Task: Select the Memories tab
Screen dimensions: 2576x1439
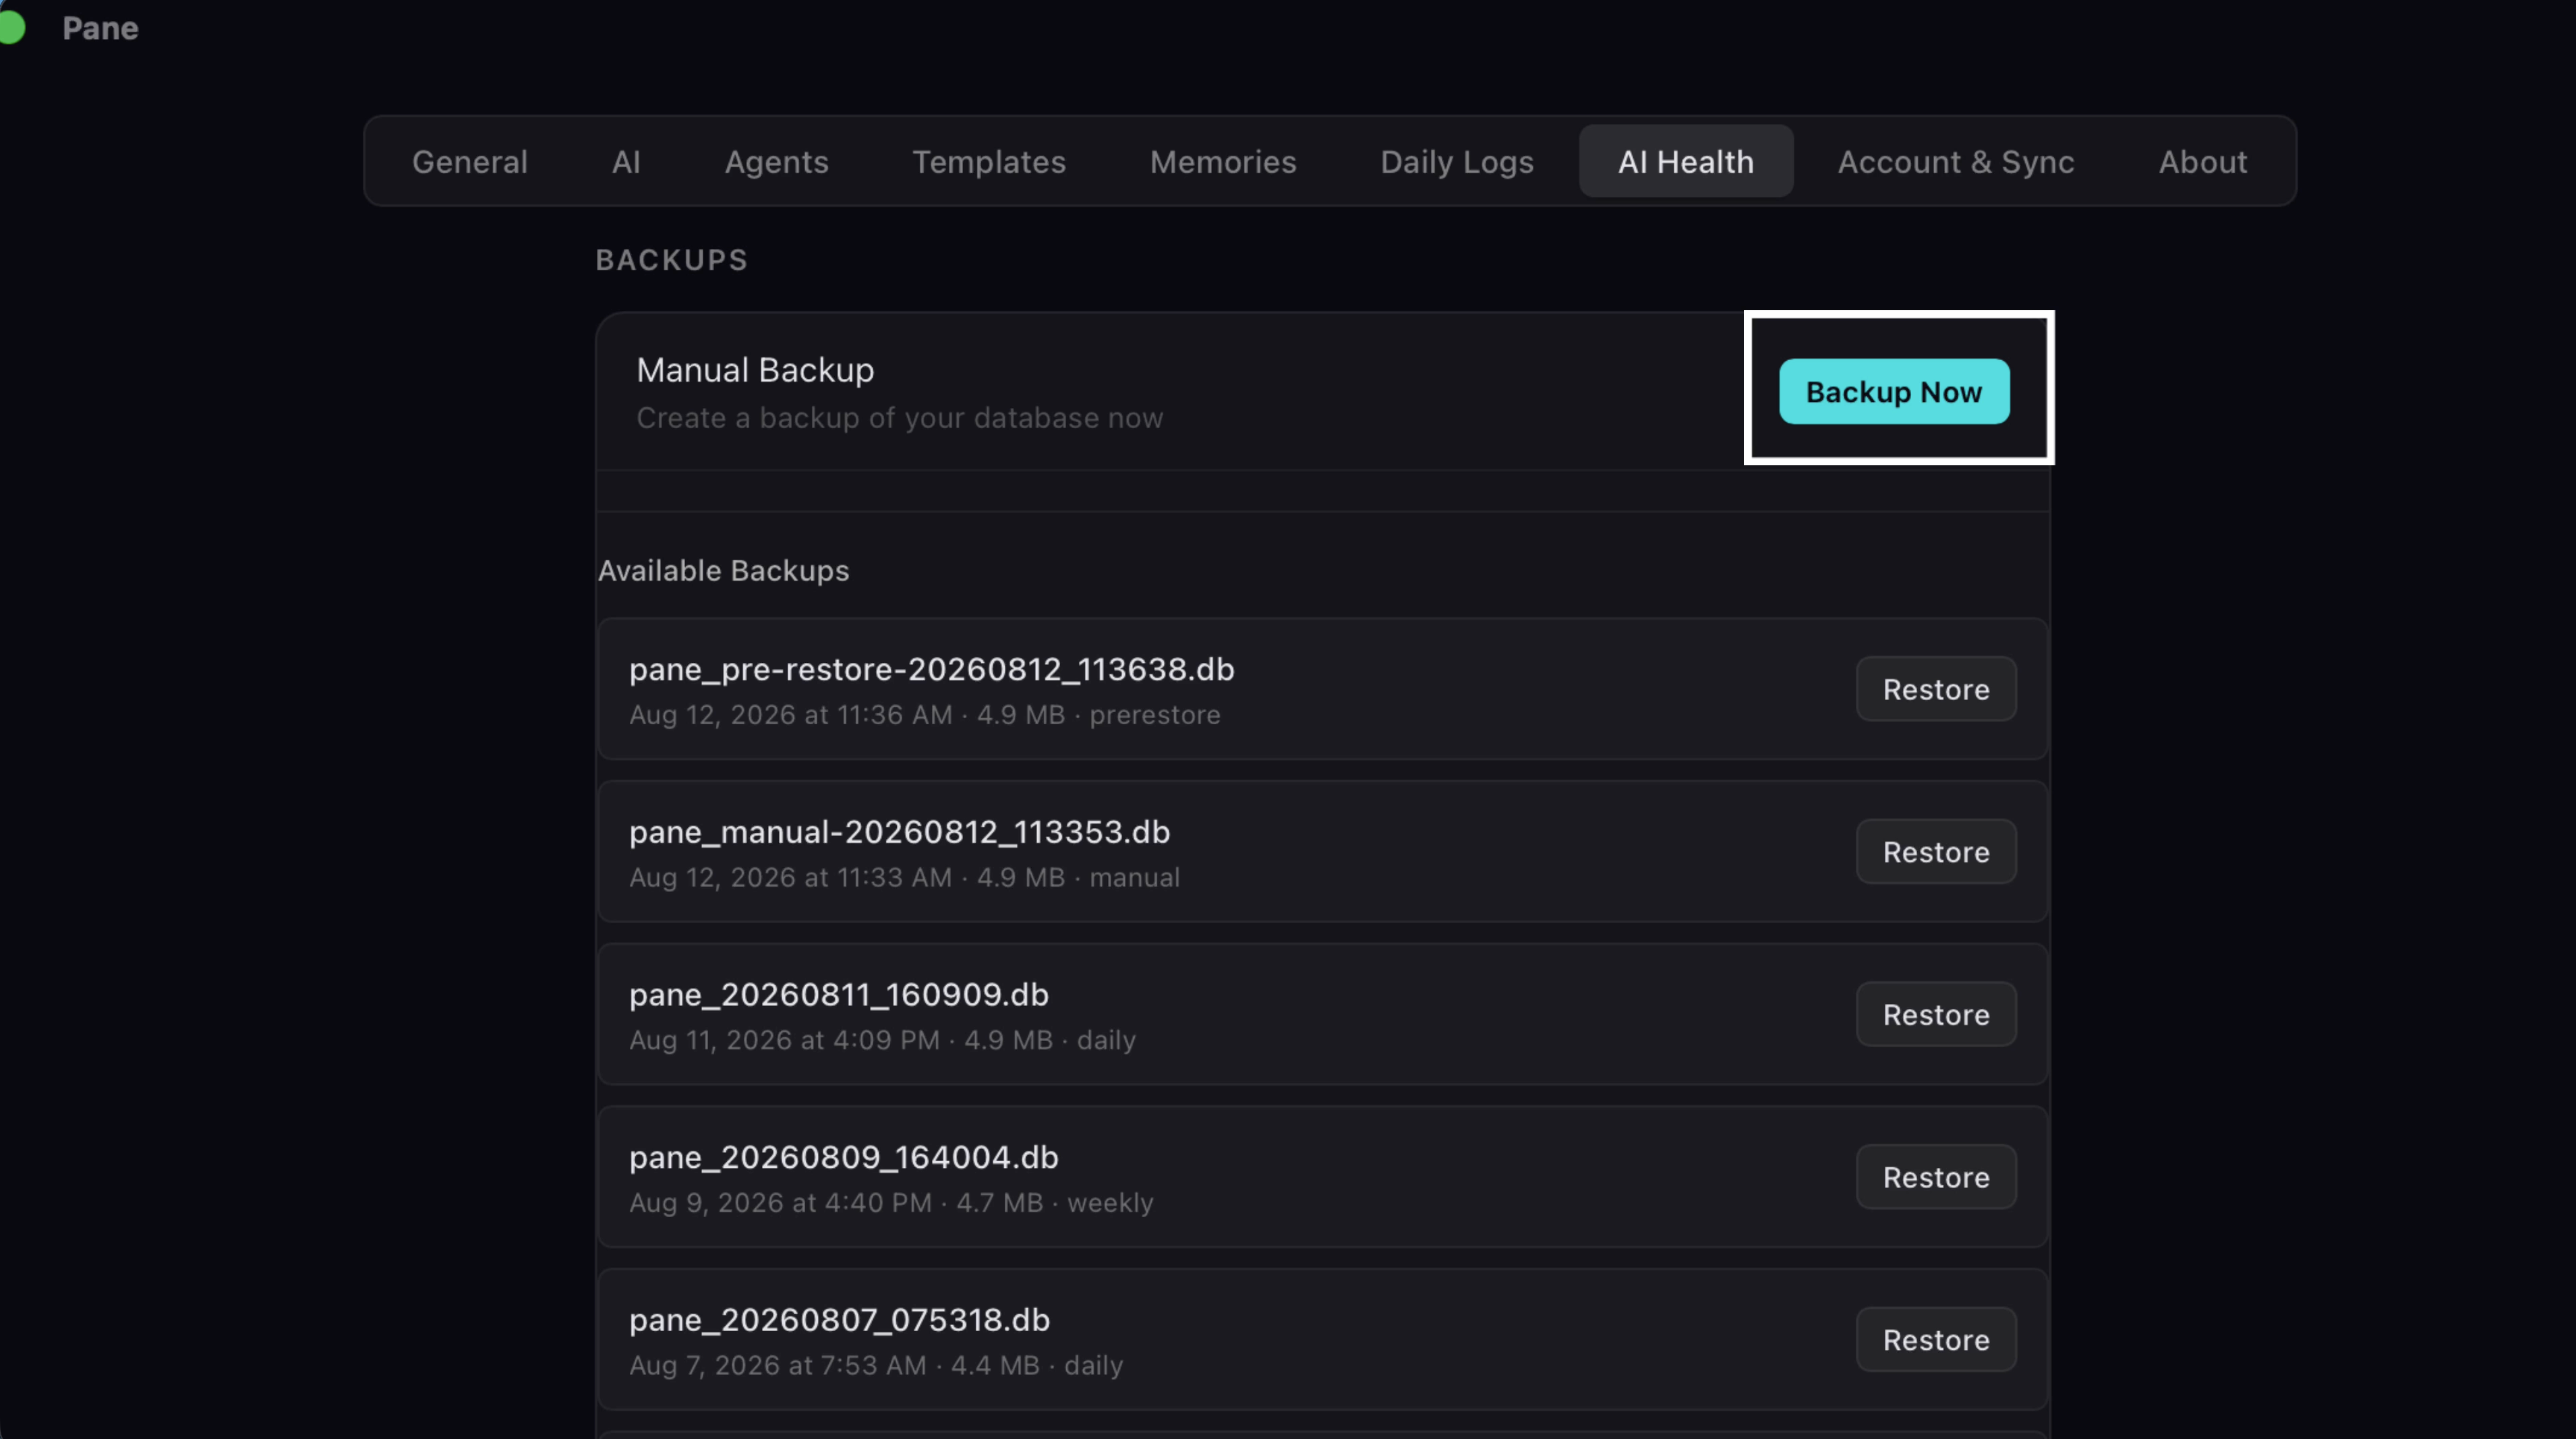Action: [x=1222, y=161]
